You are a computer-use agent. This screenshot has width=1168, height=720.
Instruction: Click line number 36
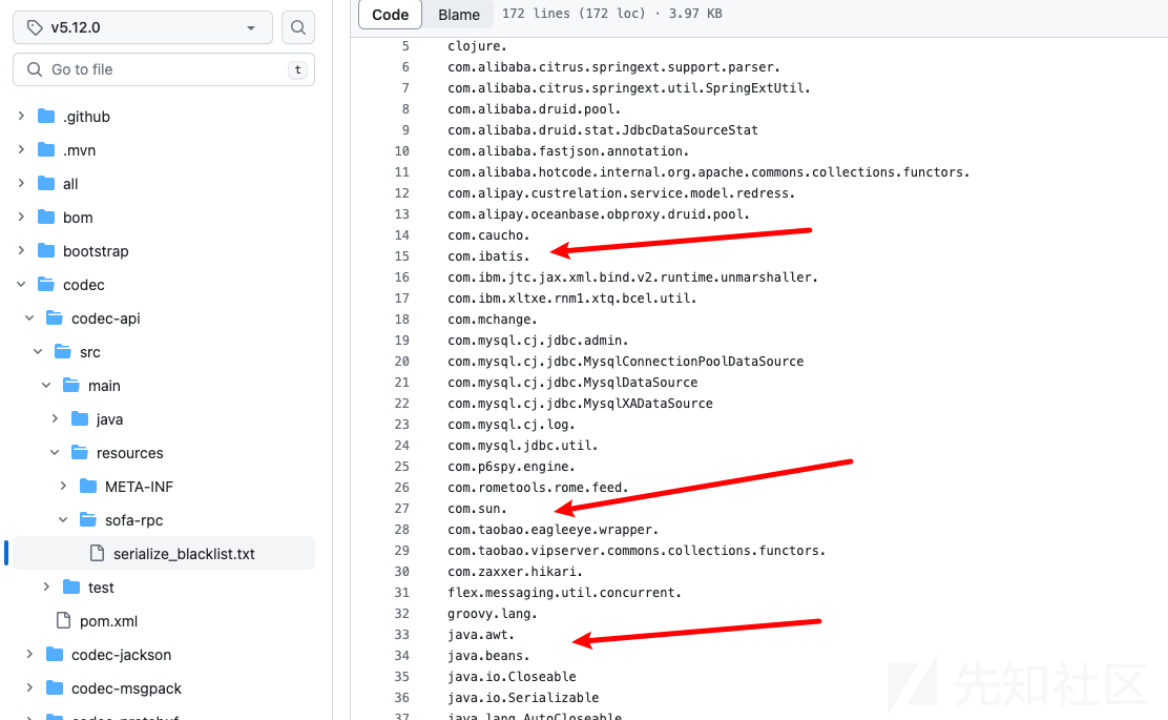coord(402,698)
